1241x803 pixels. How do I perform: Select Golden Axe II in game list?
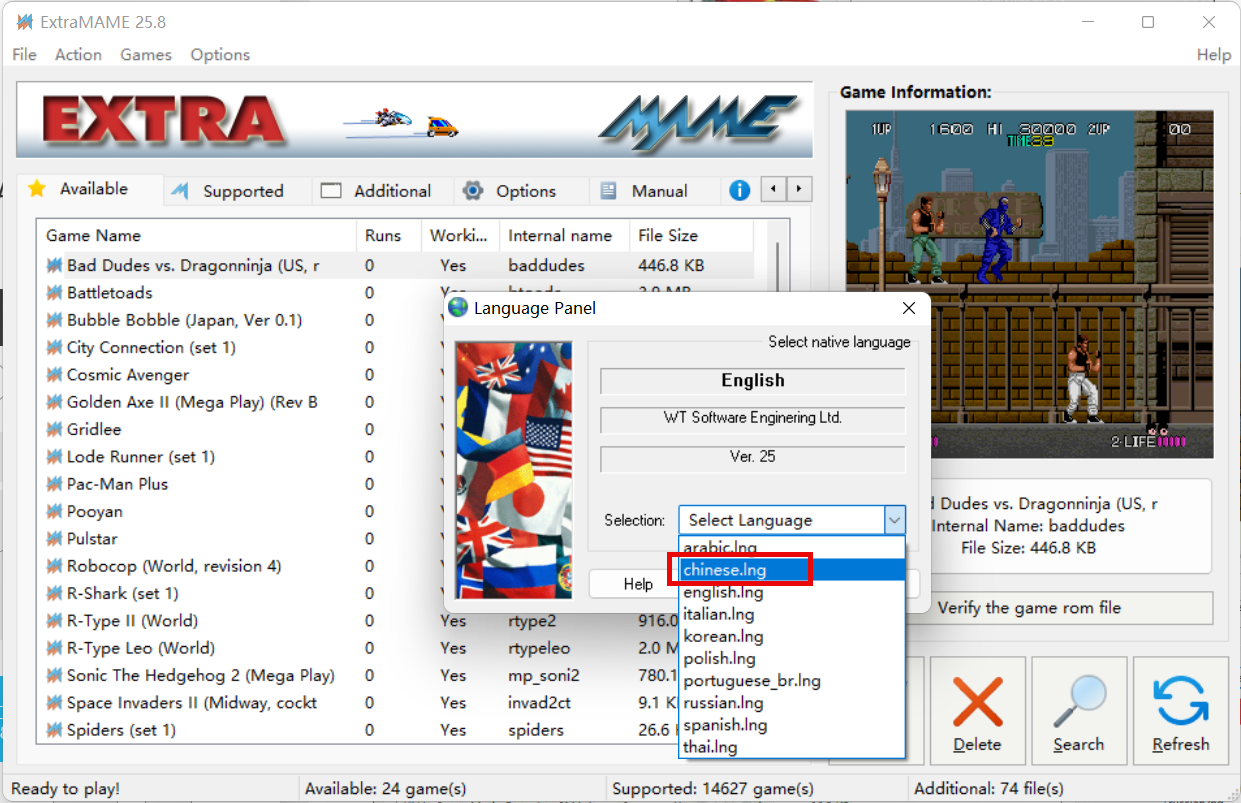[191, 402]
